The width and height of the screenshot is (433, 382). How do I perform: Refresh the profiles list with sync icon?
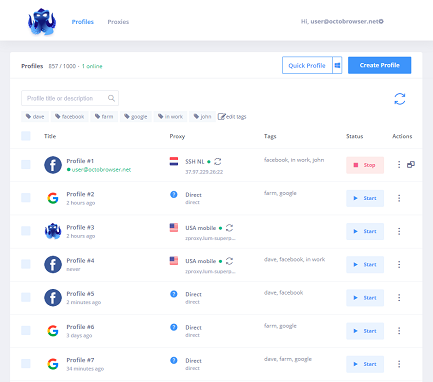click(400, 99)
